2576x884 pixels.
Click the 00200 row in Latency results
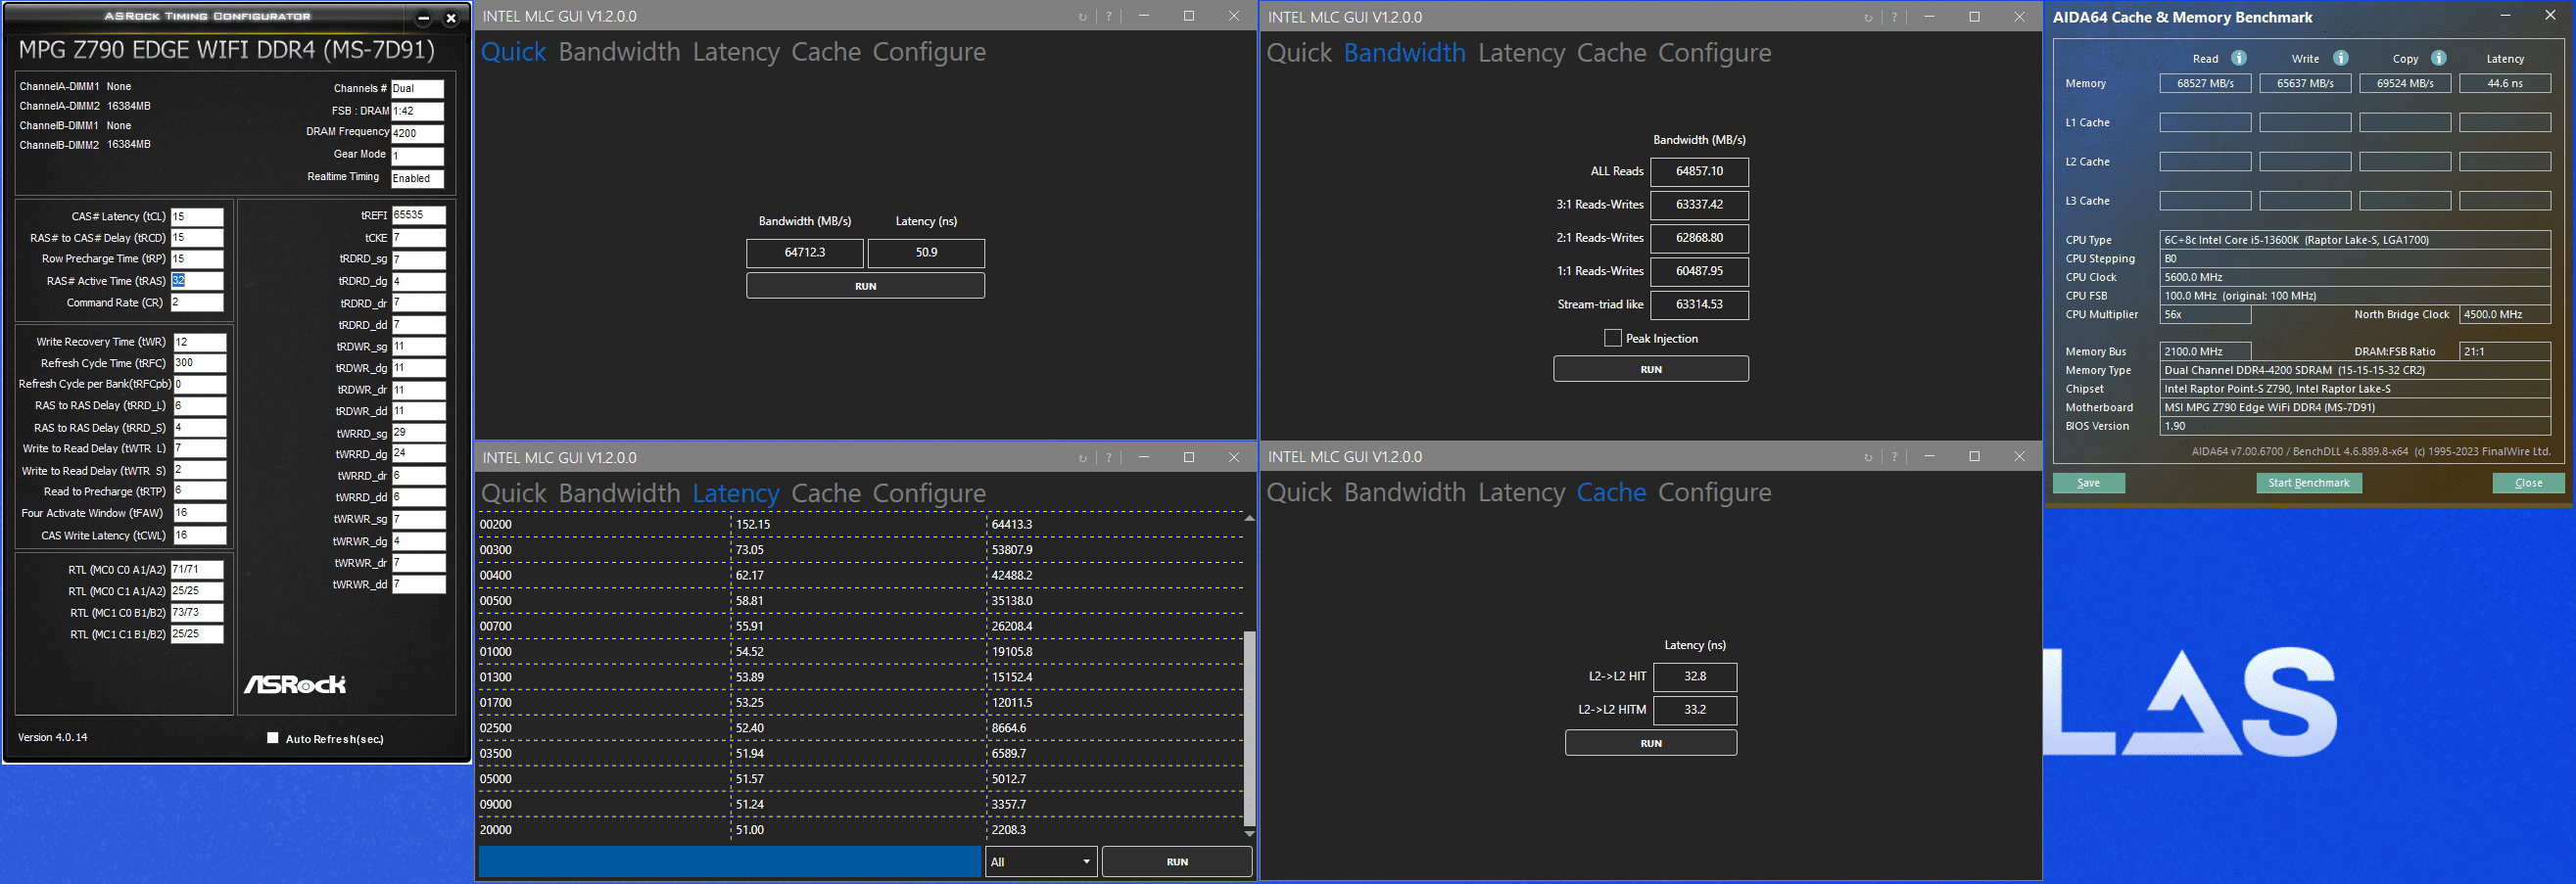coord(860,524)
